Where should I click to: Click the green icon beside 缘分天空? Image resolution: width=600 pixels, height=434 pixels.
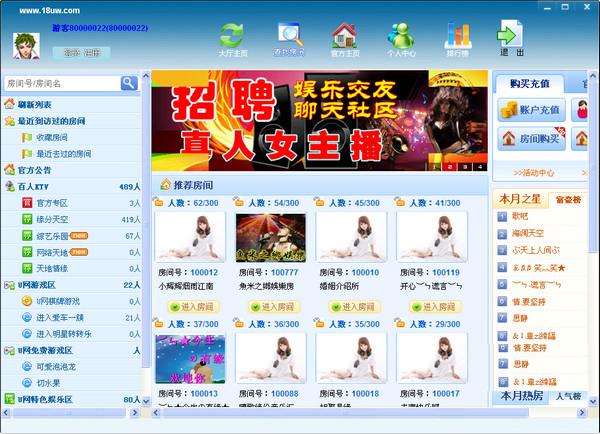[x=27, y=219]
